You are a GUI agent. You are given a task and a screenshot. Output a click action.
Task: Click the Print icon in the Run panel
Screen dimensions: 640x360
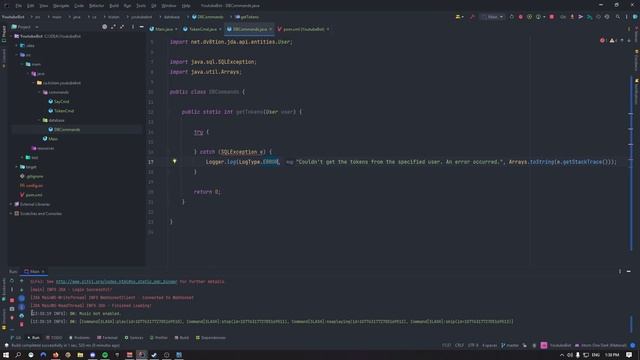tap(22, 316)
